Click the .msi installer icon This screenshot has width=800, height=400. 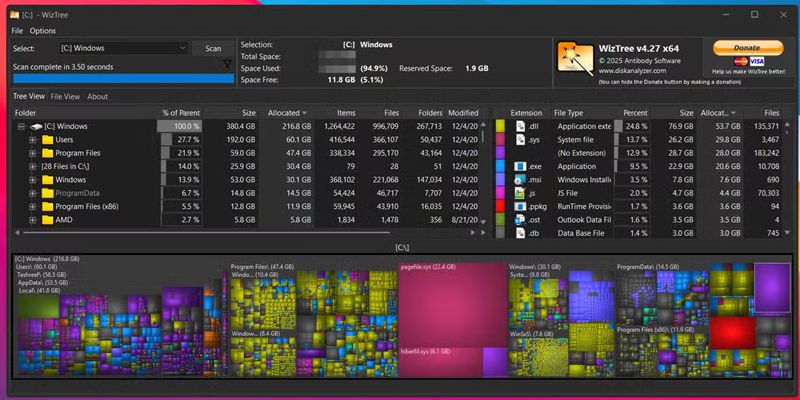520,179
